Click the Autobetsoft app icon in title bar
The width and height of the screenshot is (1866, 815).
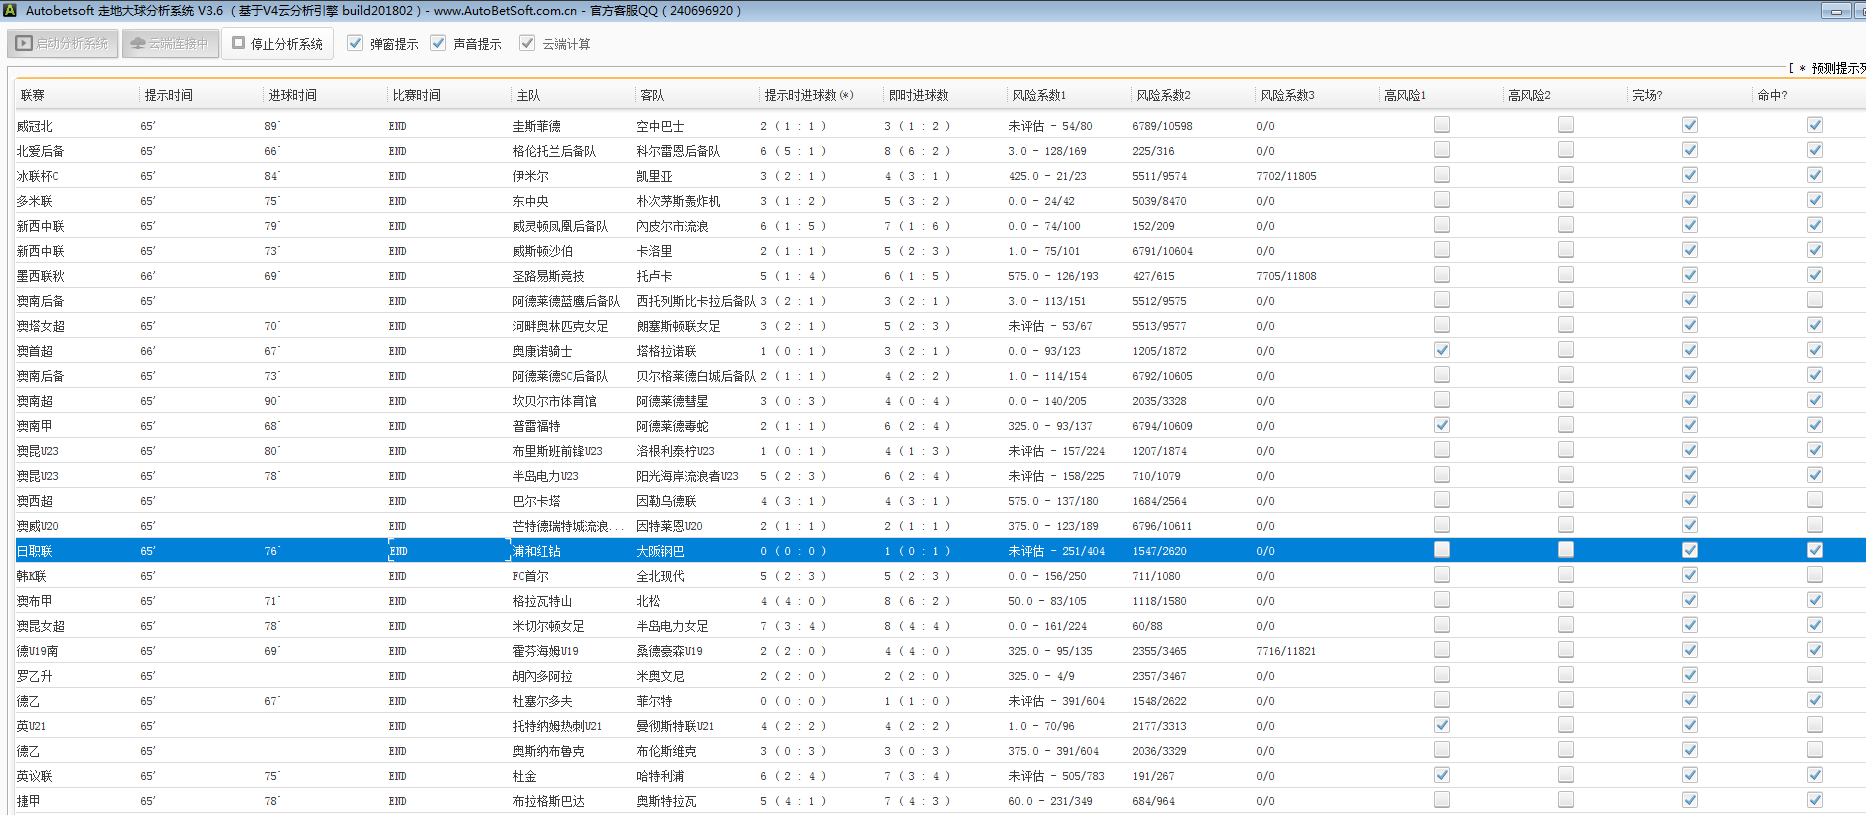point(10,11)
